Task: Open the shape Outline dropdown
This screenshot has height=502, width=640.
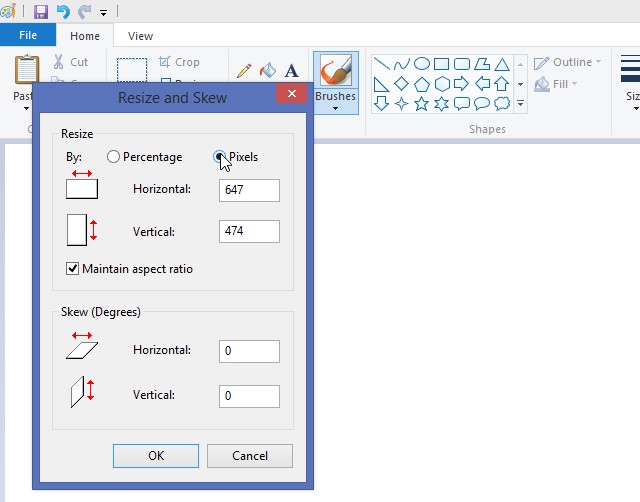Action: click(568, 62)
